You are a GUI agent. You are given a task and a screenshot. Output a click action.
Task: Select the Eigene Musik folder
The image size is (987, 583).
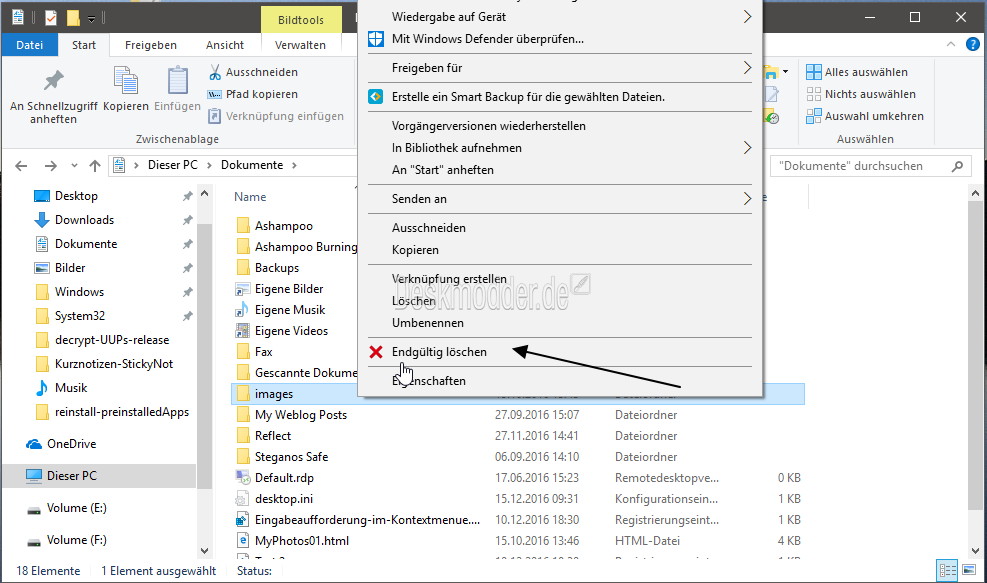click(290, 310)
